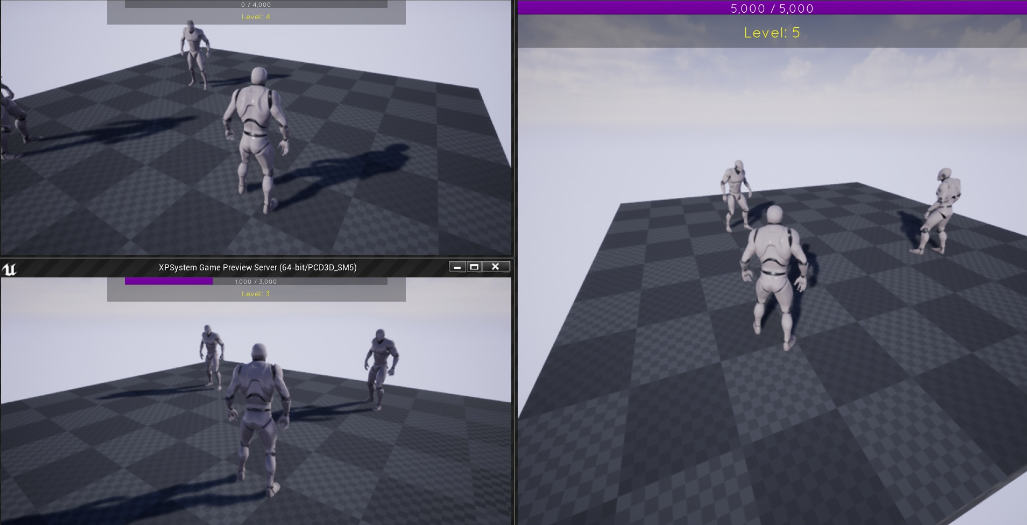This screenshot has width=1027, height=525.
Task: Select the Level: 5 label
Action: pos(772,33)
